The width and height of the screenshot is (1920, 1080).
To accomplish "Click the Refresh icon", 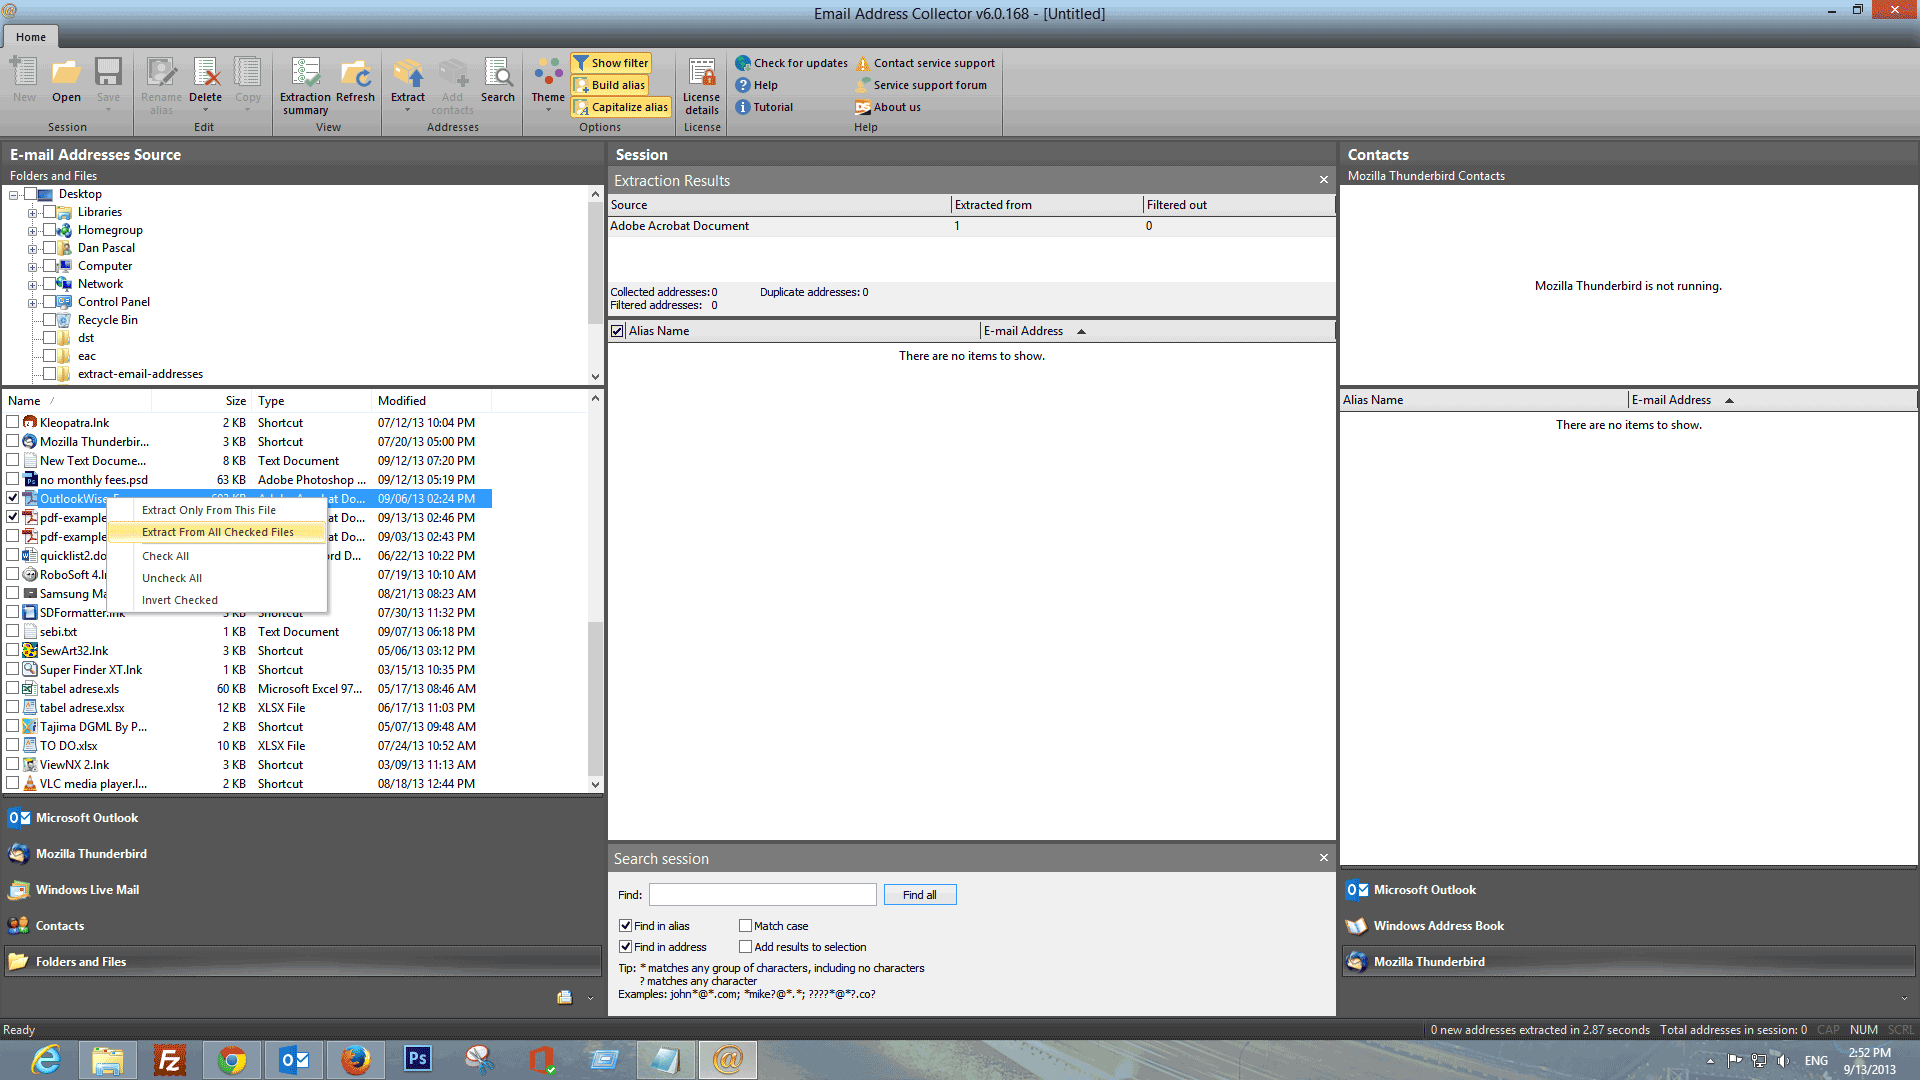I will point(355,80).
